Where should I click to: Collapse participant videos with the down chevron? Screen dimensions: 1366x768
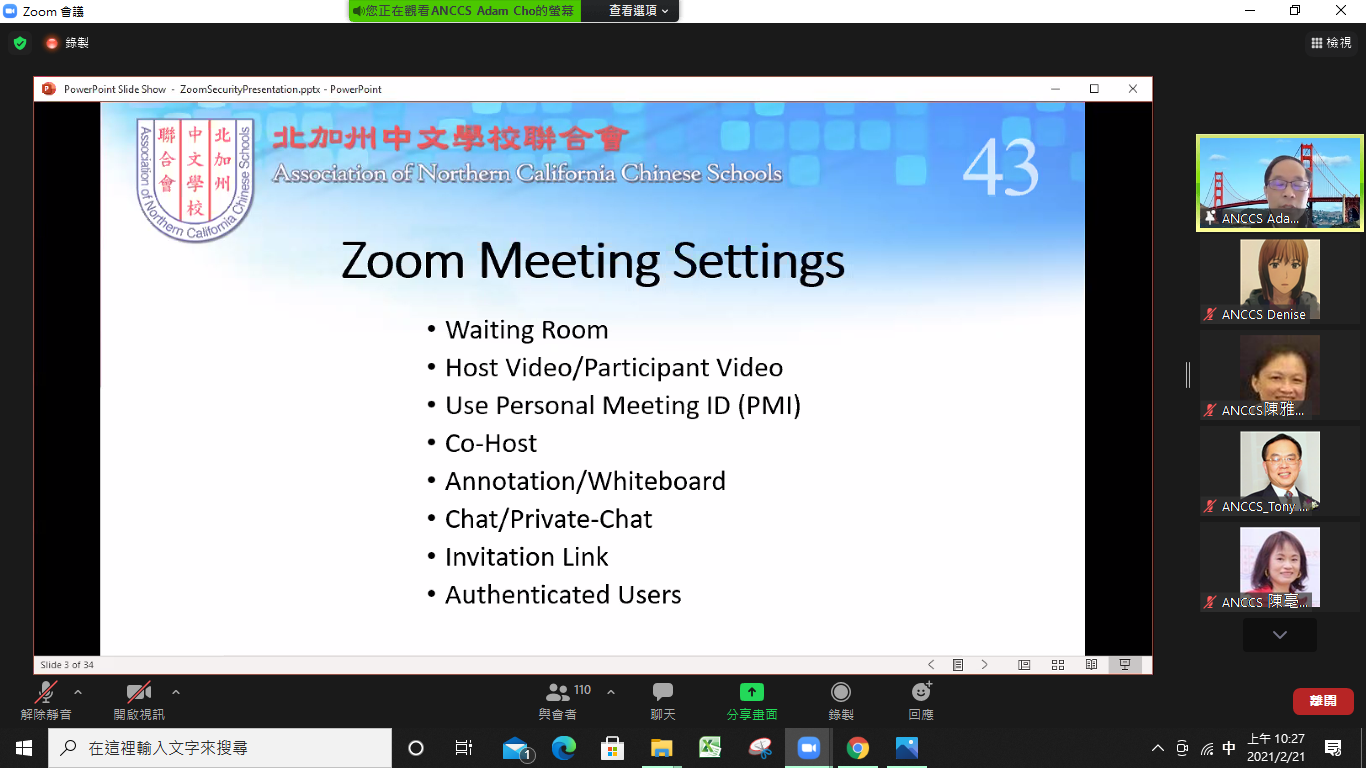tap(1279, 634)
